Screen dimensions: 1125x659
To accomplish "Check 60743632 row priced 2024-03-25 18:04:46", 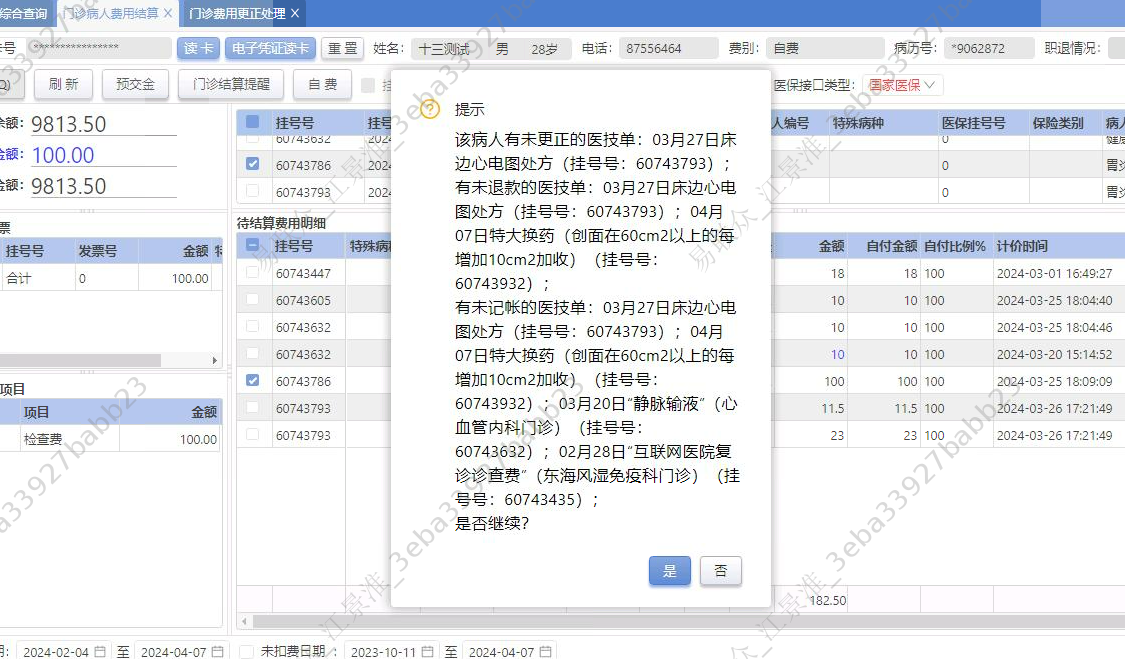I will 253,326.
